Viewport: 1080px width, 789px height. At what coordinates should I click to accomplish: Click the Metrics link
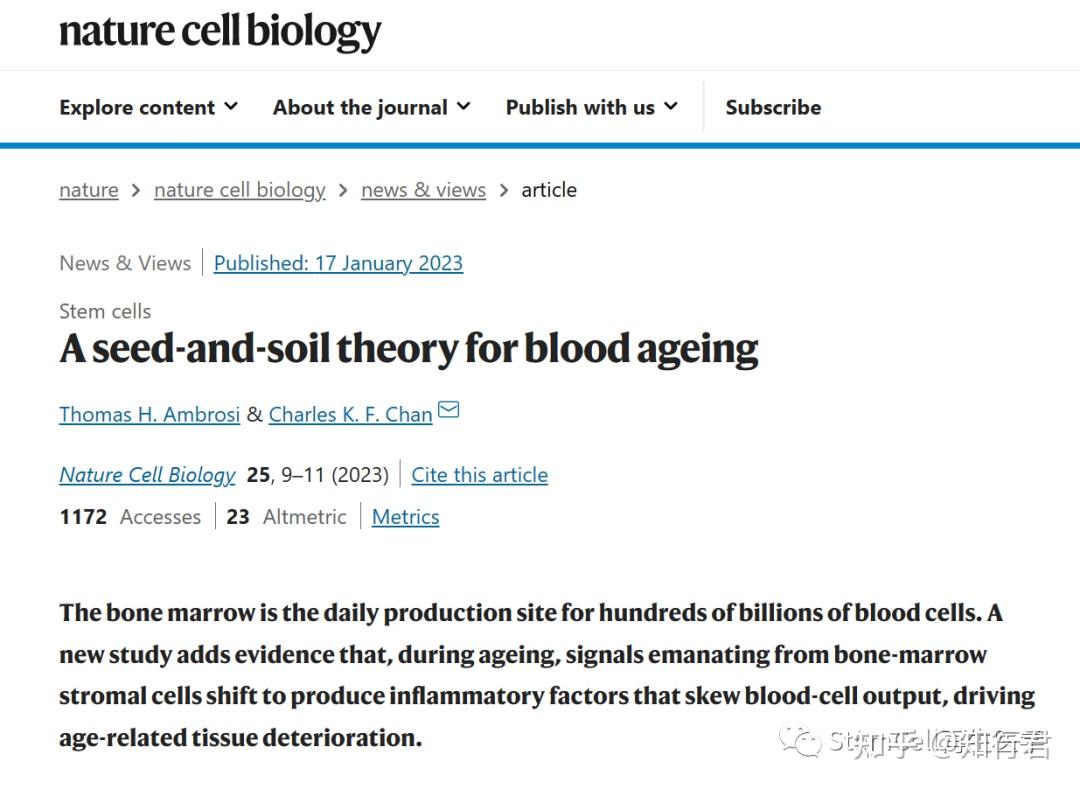coord(405,517)
